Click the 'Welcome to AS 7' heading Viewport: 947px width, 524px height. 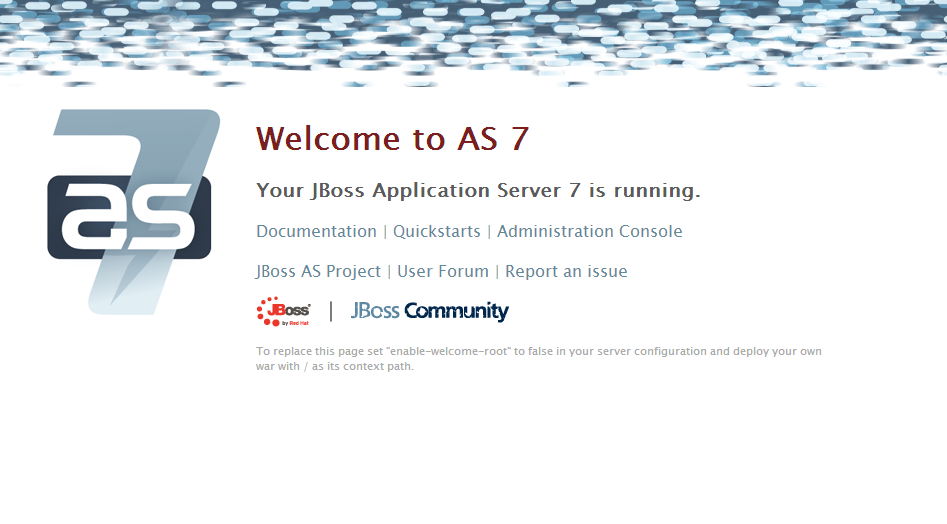[392, 138]
